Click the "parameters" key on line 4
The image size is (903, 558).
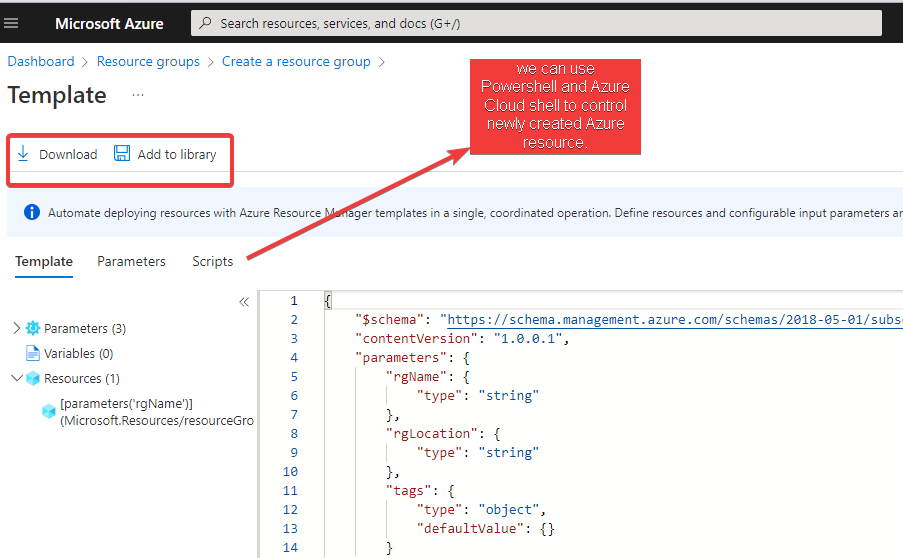401,358
